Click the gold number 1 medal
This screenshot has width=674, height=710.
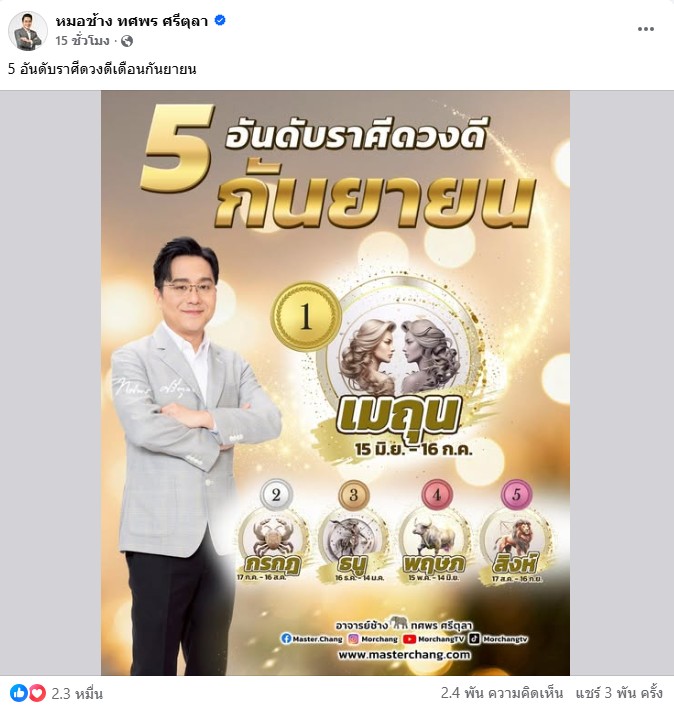click(306, 316)
